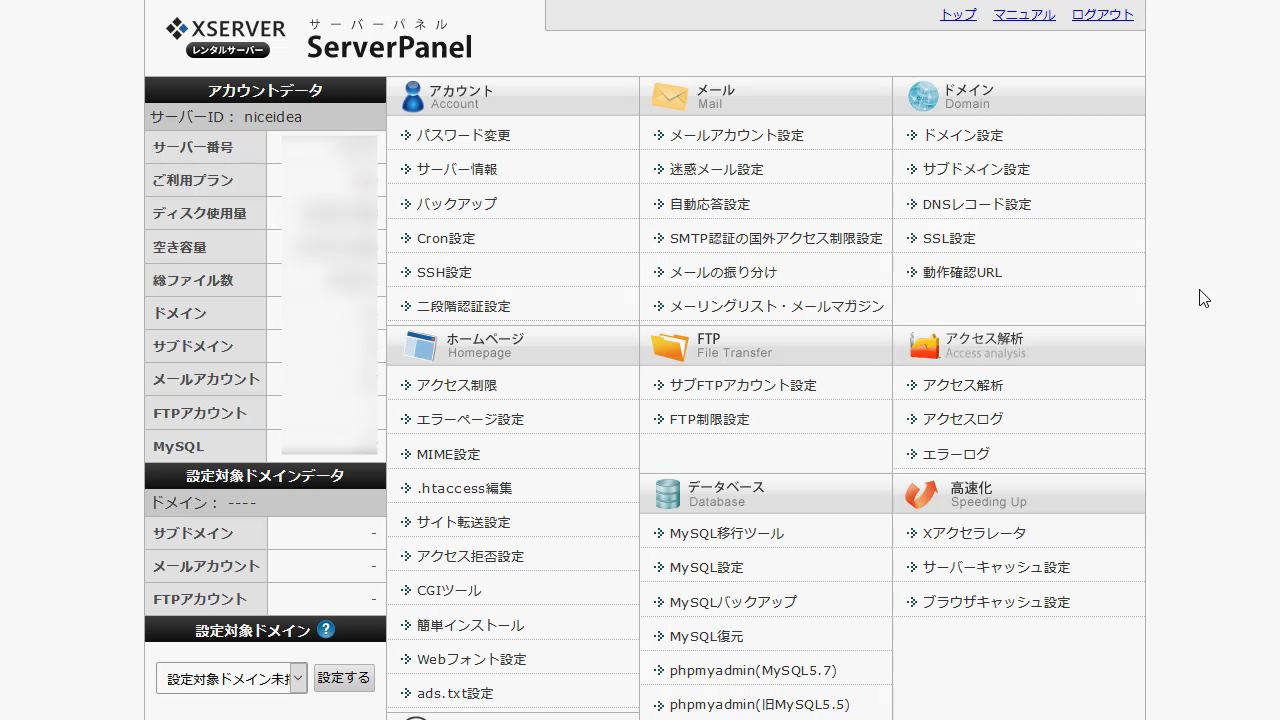
Task: Click the Speeding Up arrow icon
Action: [921, 494]
